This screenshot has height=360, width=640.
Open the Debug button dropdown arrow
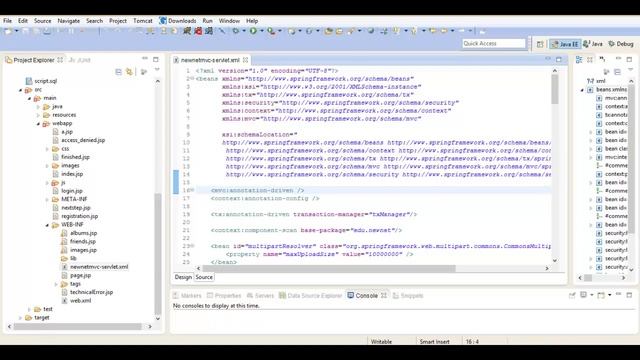(x=244, y=31)
